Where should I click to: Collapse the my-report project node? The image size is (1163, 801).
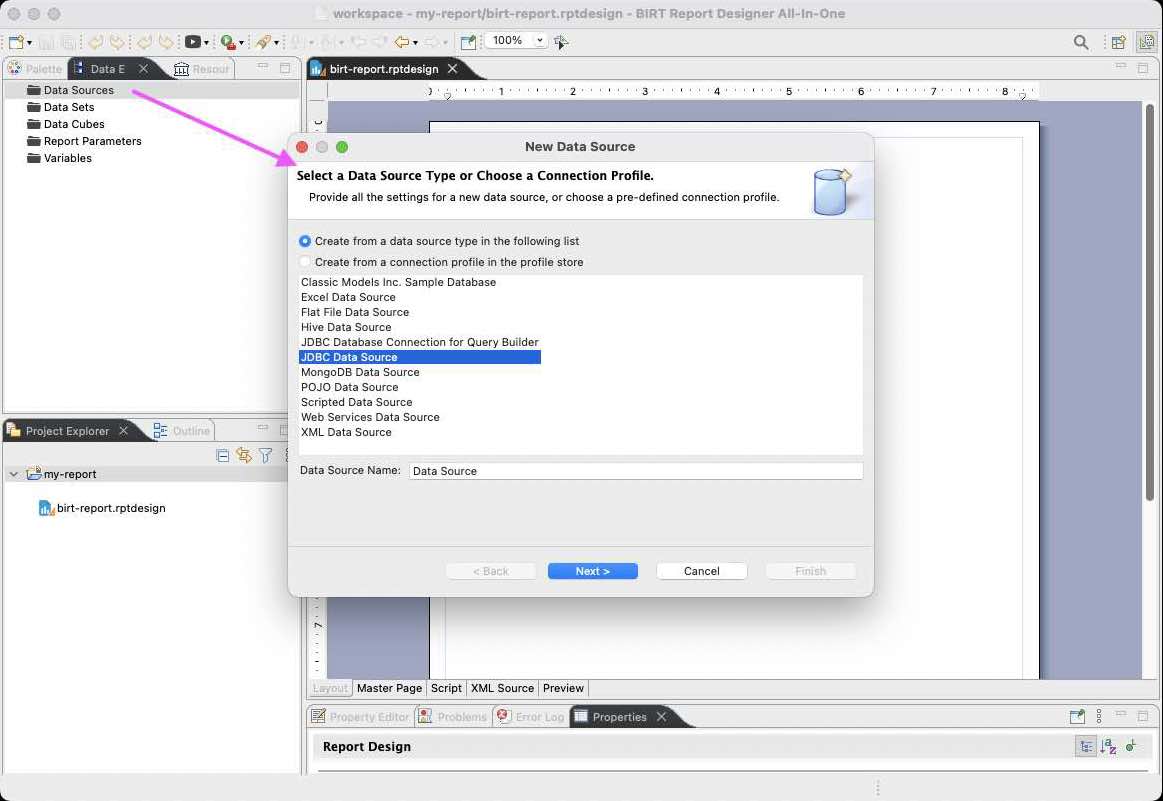pyautogui.click(x=13, y=474)
